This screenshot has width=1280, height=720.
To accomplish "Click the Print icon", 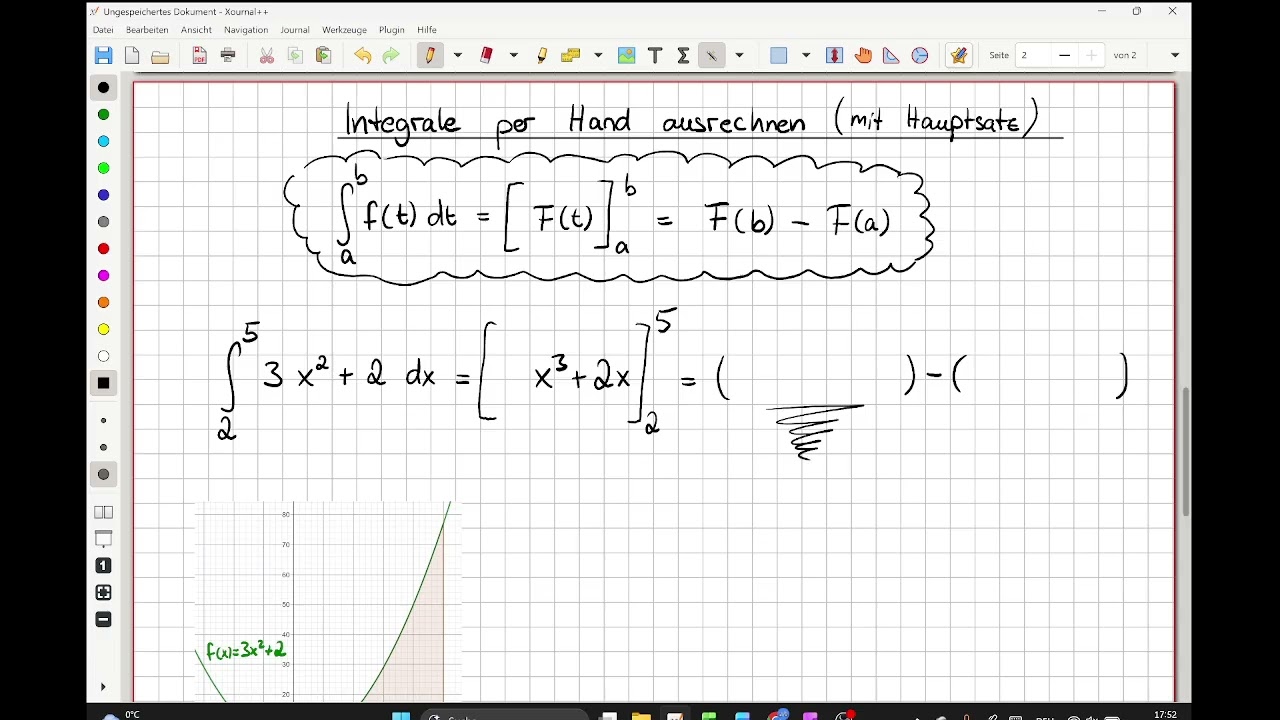I will [228, 56].
